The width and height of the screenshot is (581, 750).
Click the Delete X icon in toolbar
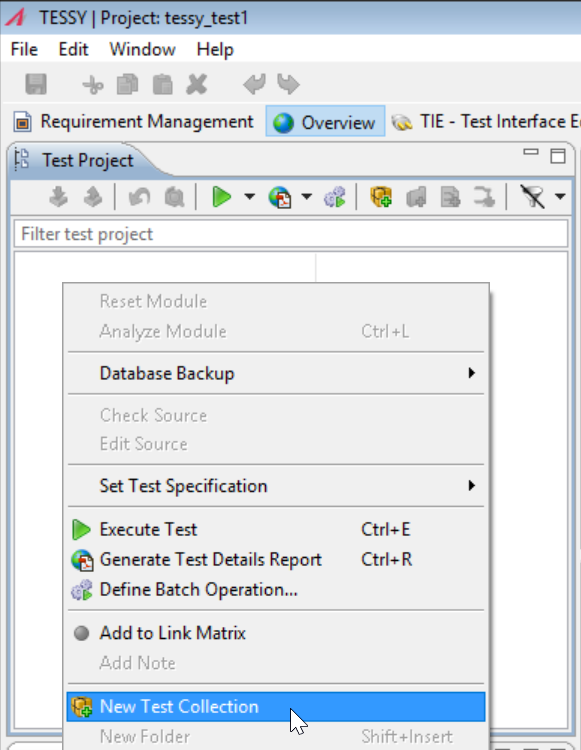click(197, 85)
